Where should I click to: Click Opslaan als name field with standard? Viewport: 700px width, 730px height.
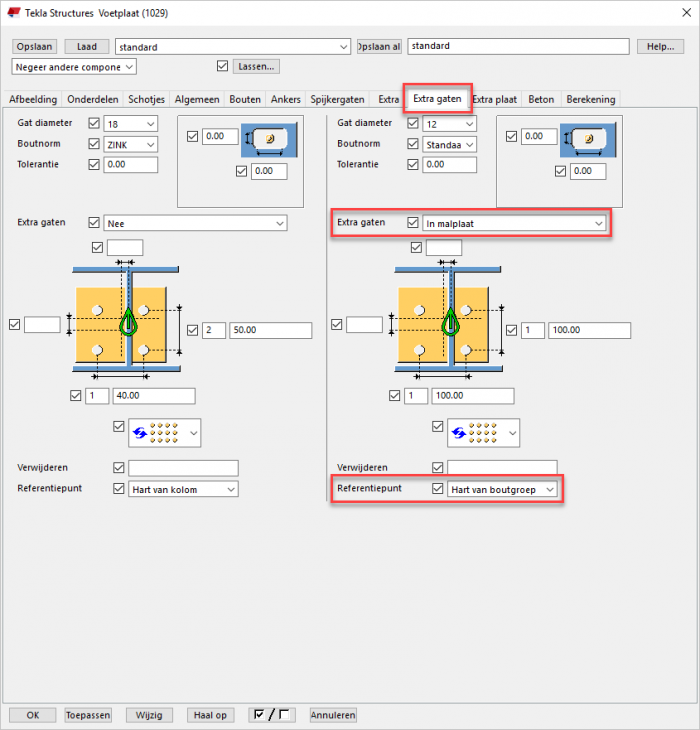[518, 46]
